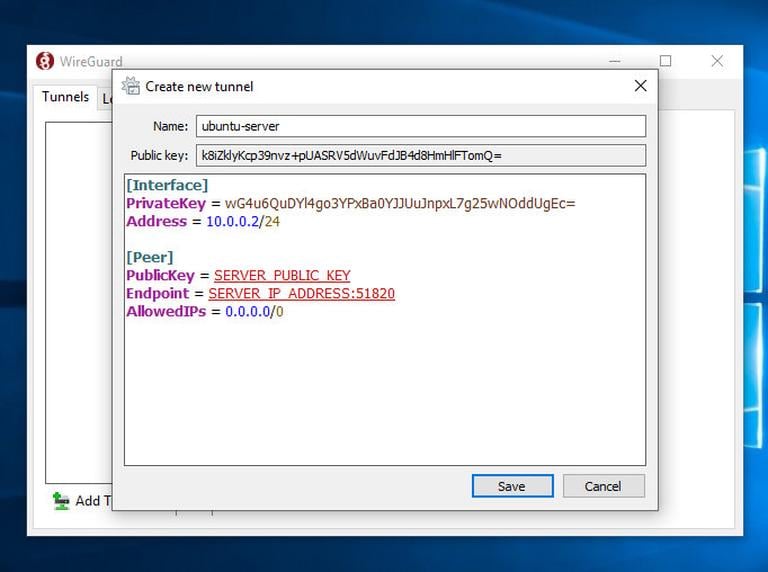Click the AllowedIPs keyword
Image resolution: width=768 pixels, height=572 pixels.
coord(166,311)
